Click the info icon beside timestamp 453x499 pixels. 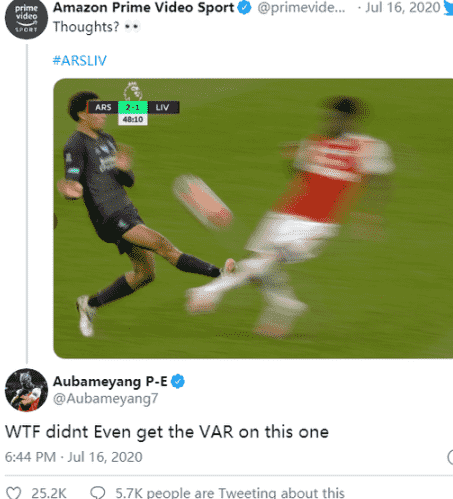click(x=450, y=457)
